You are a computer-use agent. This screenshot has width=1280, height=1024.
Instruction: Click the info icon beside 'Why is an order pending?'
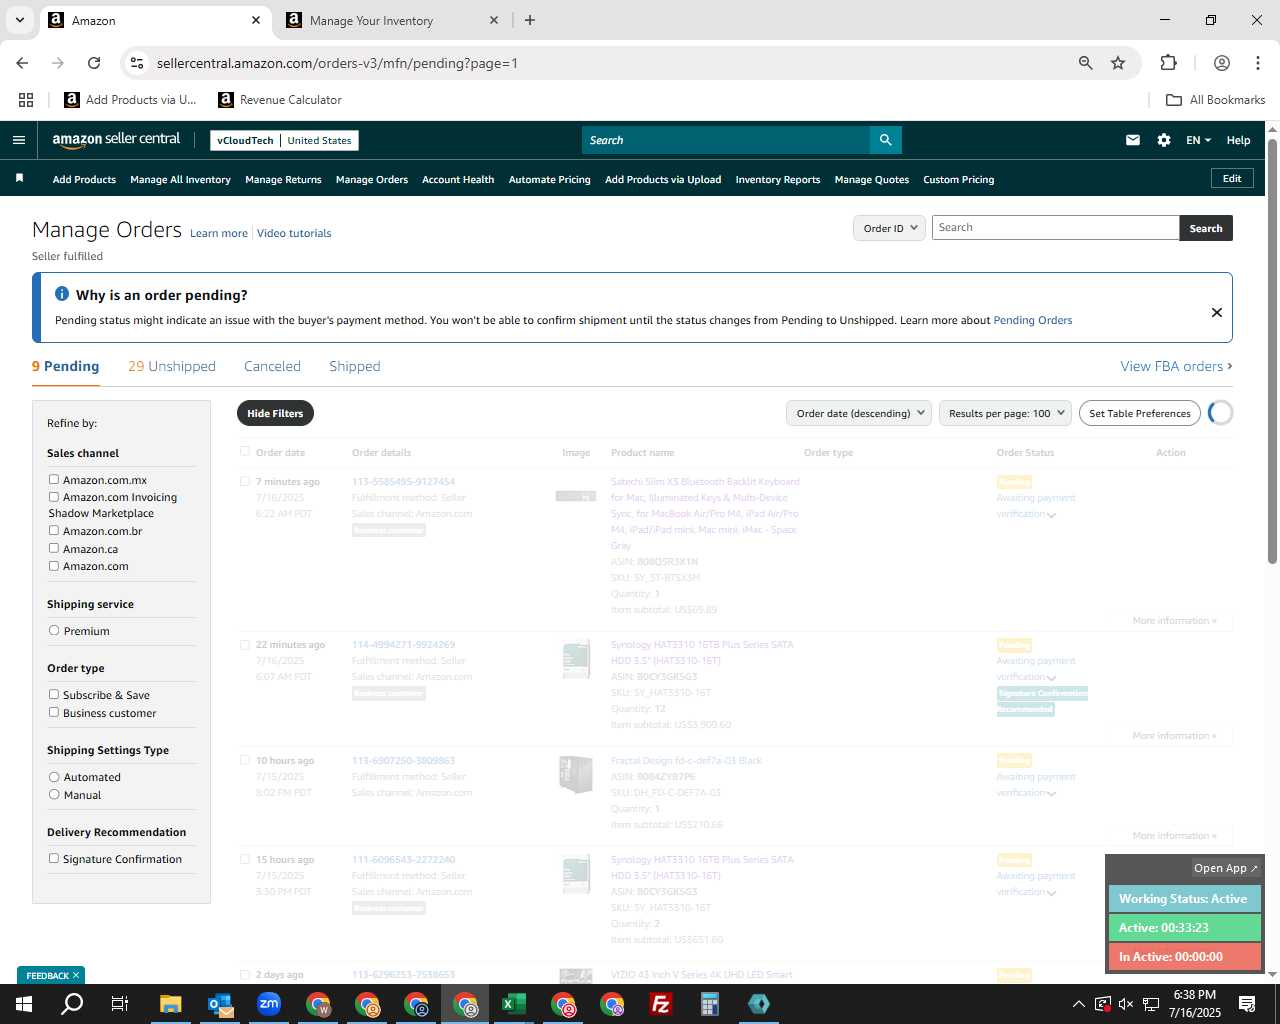62,294
